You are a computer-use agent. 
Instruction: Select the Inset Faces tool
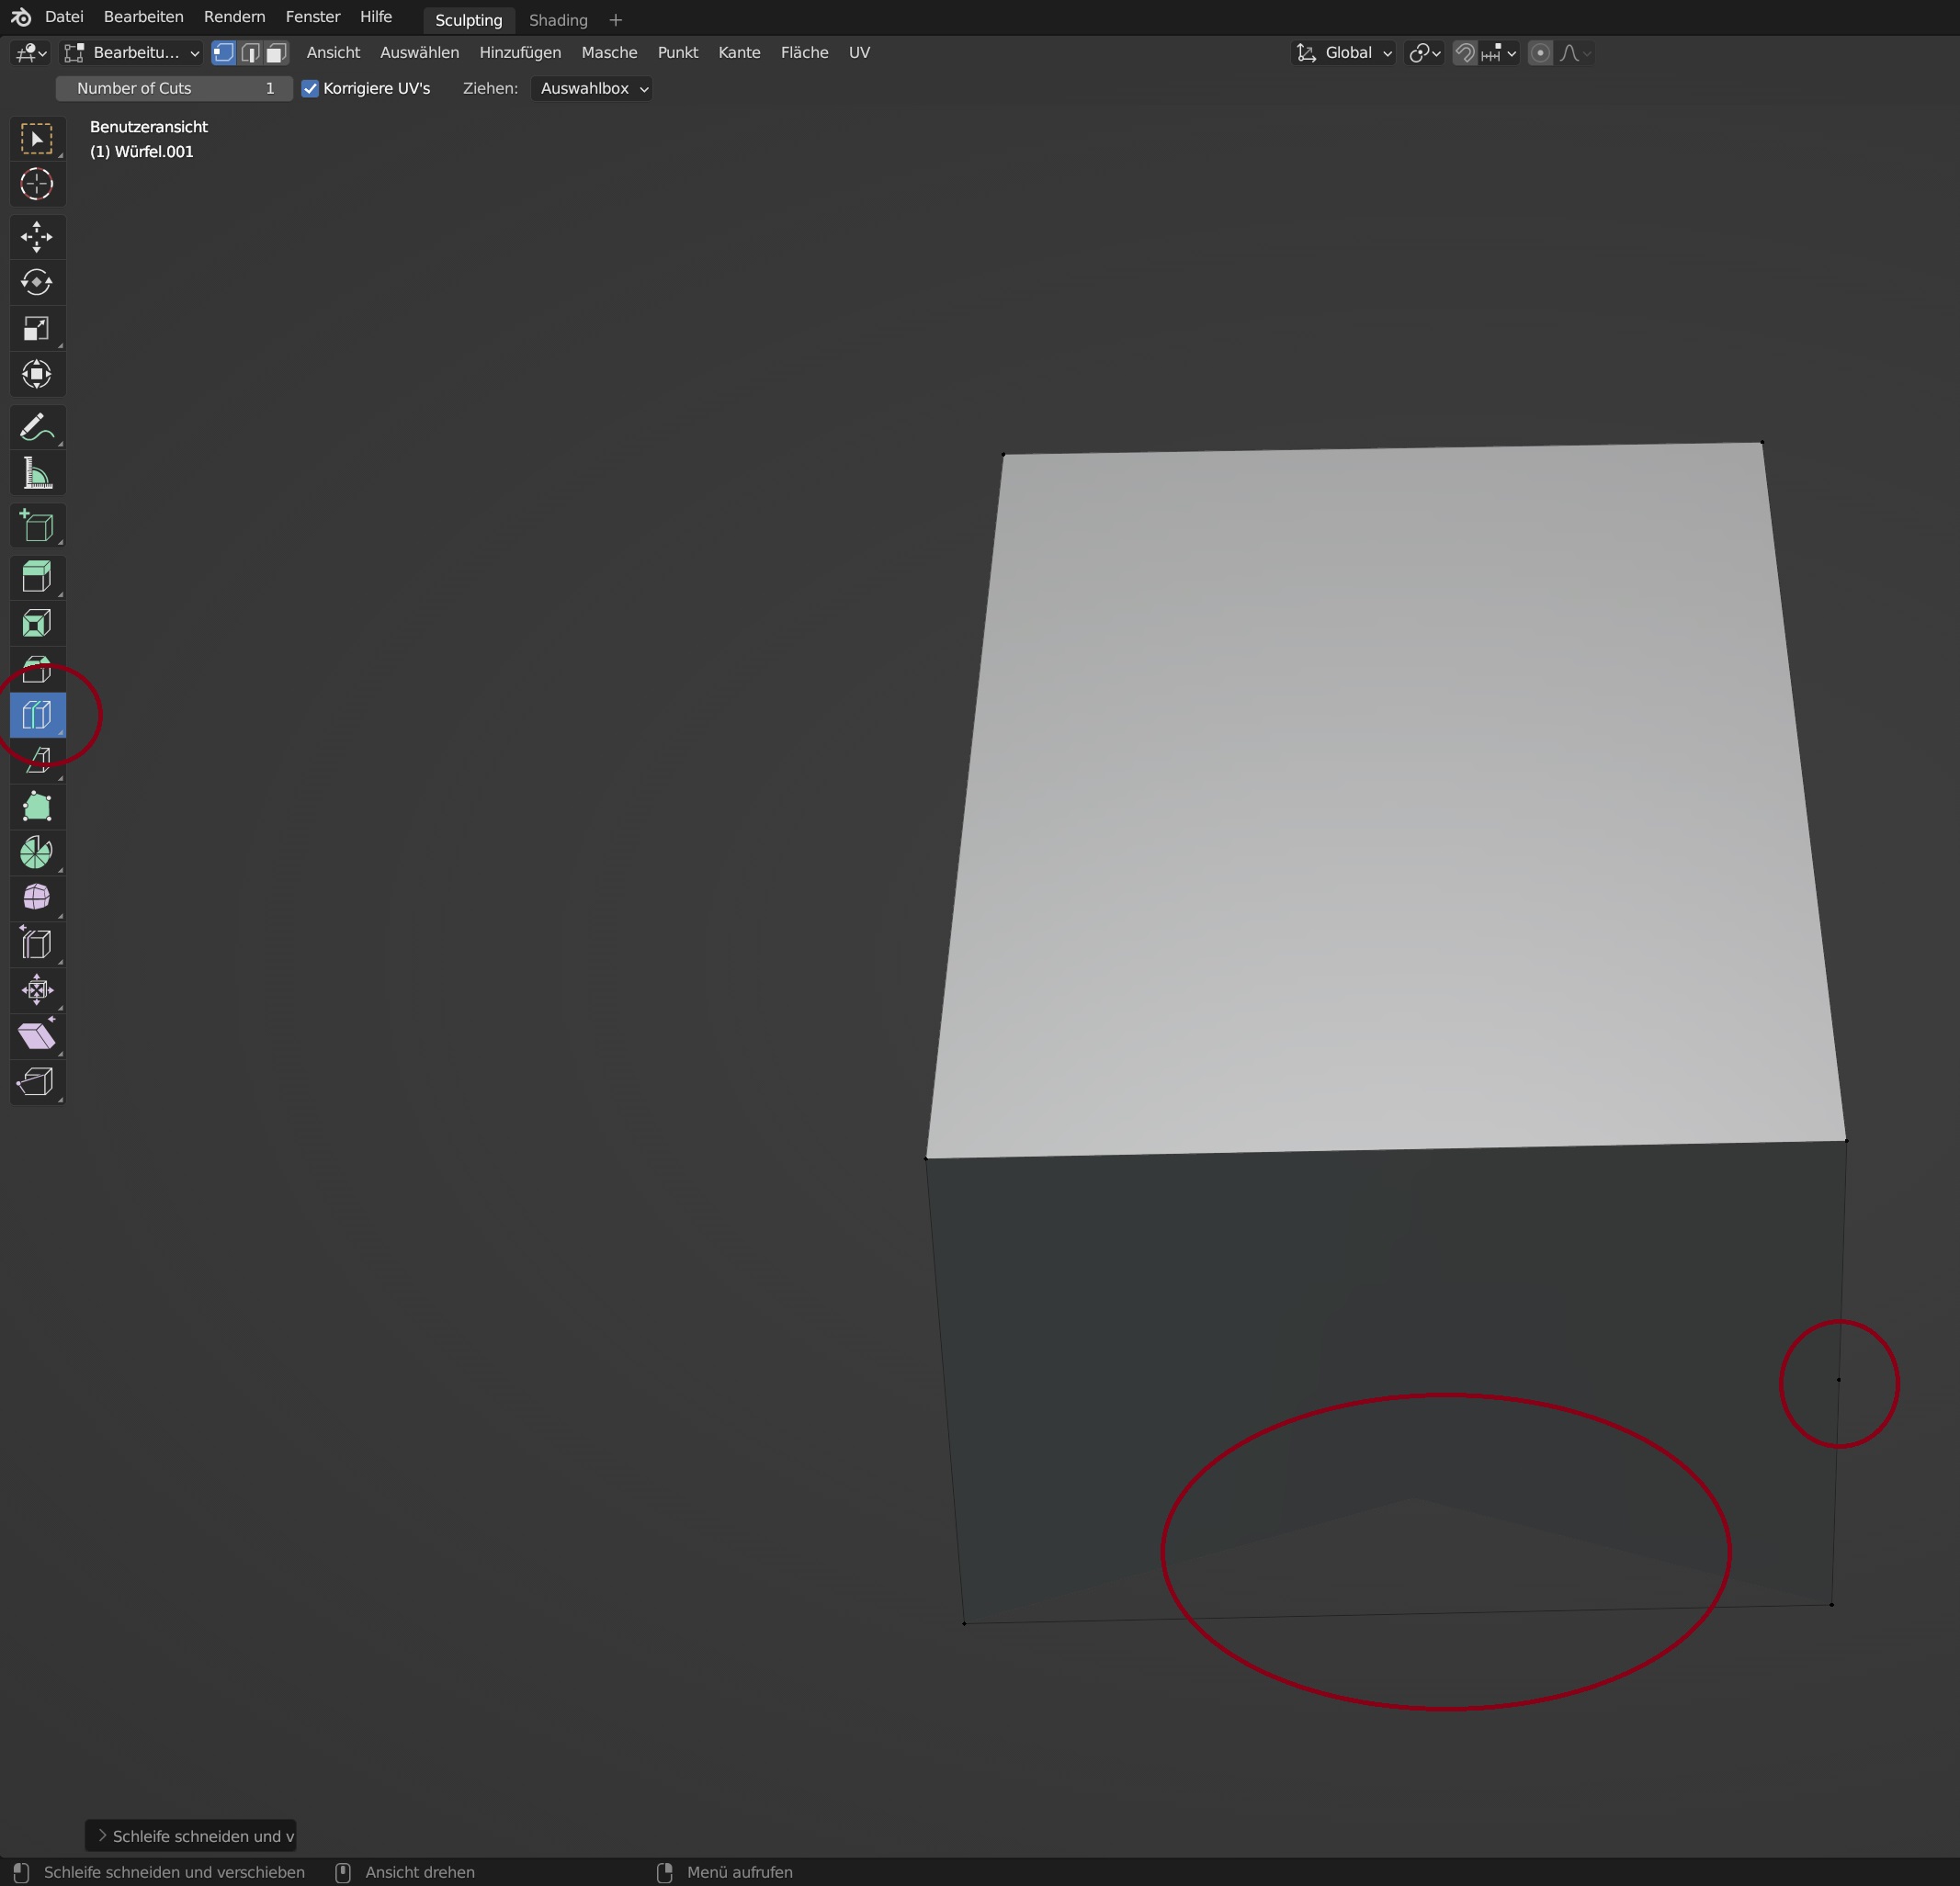pos(37,624)
